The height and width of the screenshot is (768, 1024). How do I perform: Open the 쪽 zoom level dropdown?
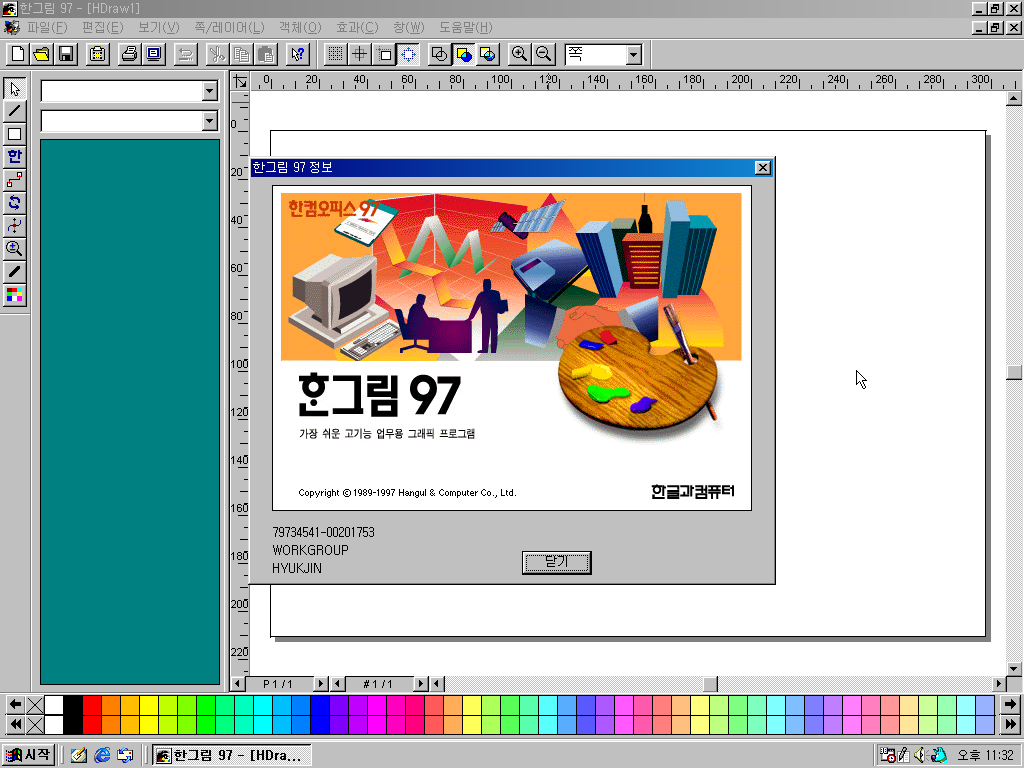click(633, 55)
